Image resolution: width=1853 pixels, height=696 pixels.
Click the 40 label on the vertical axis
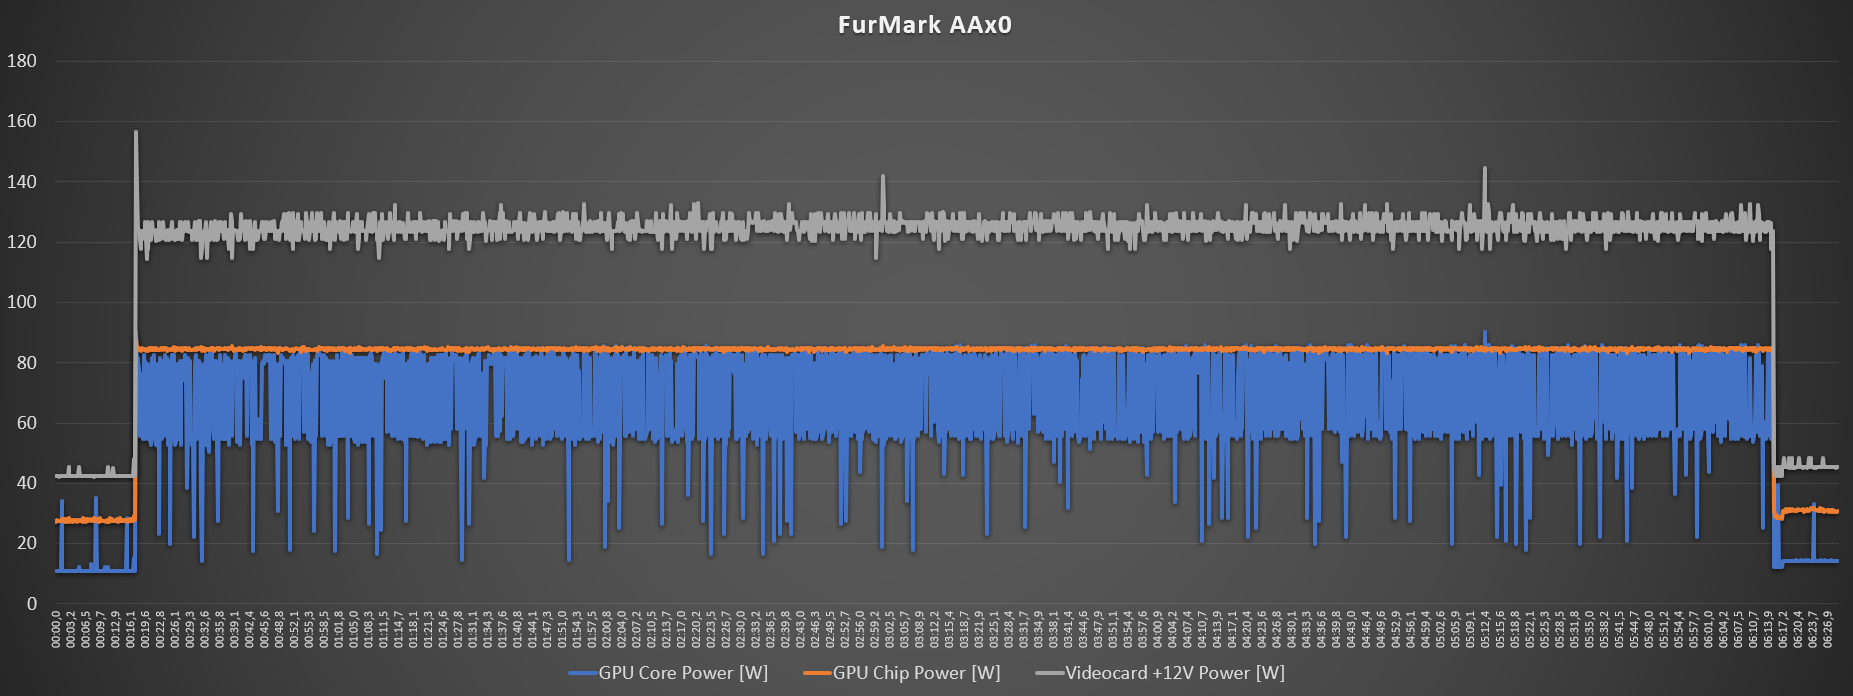click(x=26, y=483)
